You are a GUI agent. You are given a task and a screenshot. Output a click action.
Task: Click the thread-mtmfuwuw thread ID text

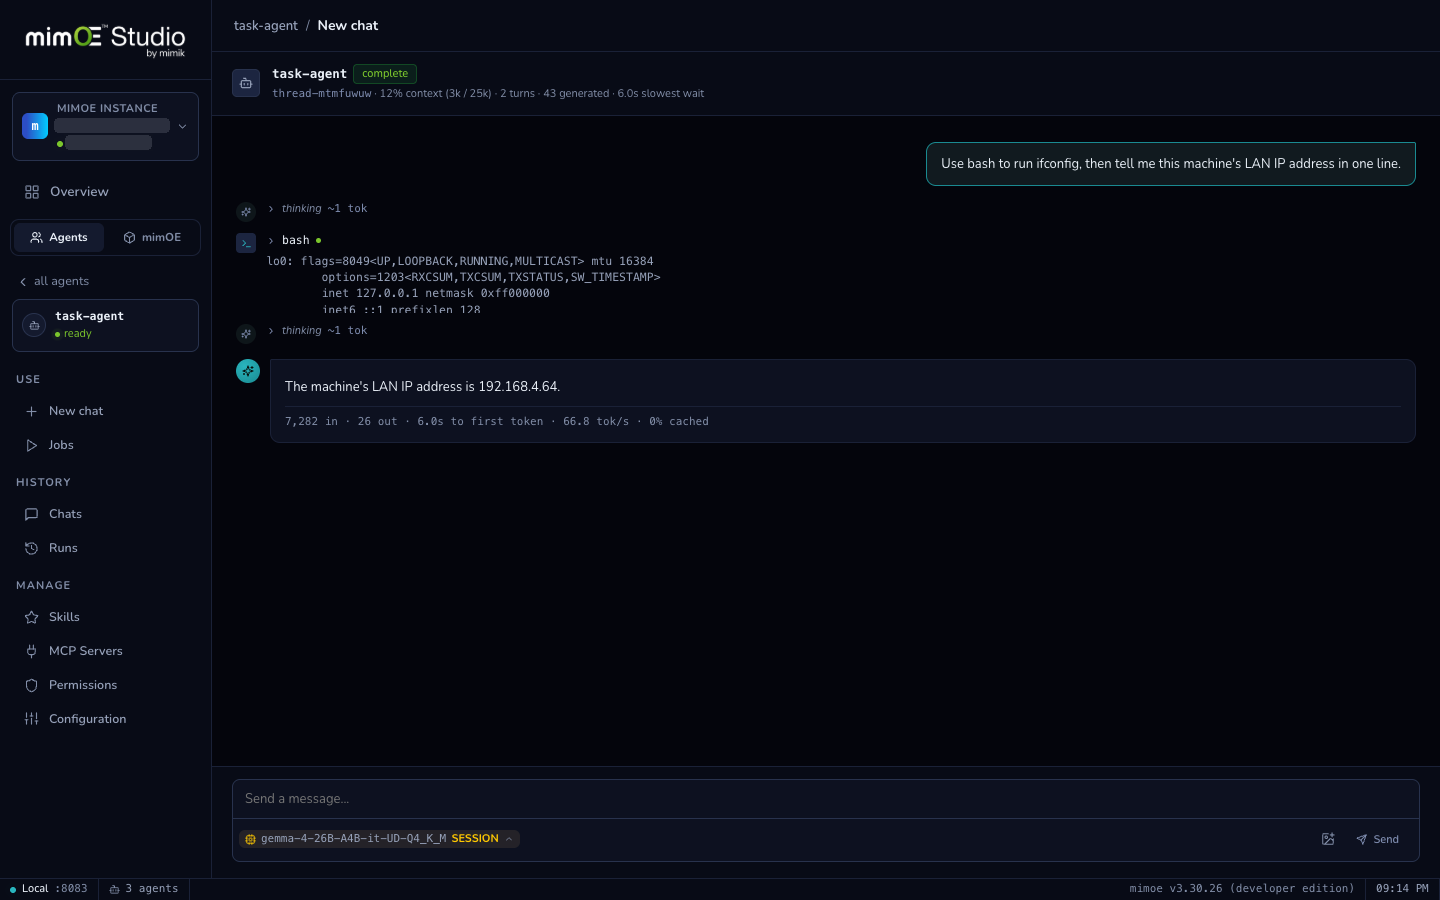tap(322, 94)
